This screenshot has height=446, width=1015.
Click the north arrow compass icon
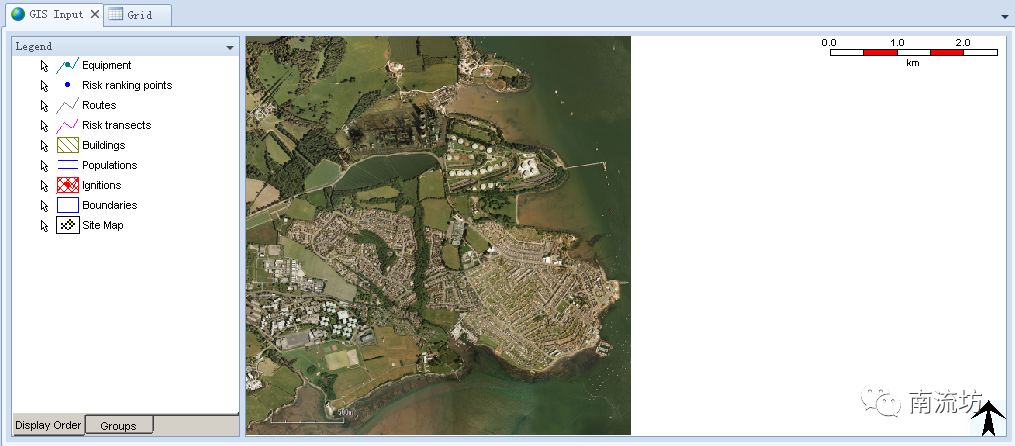(988, 418)
